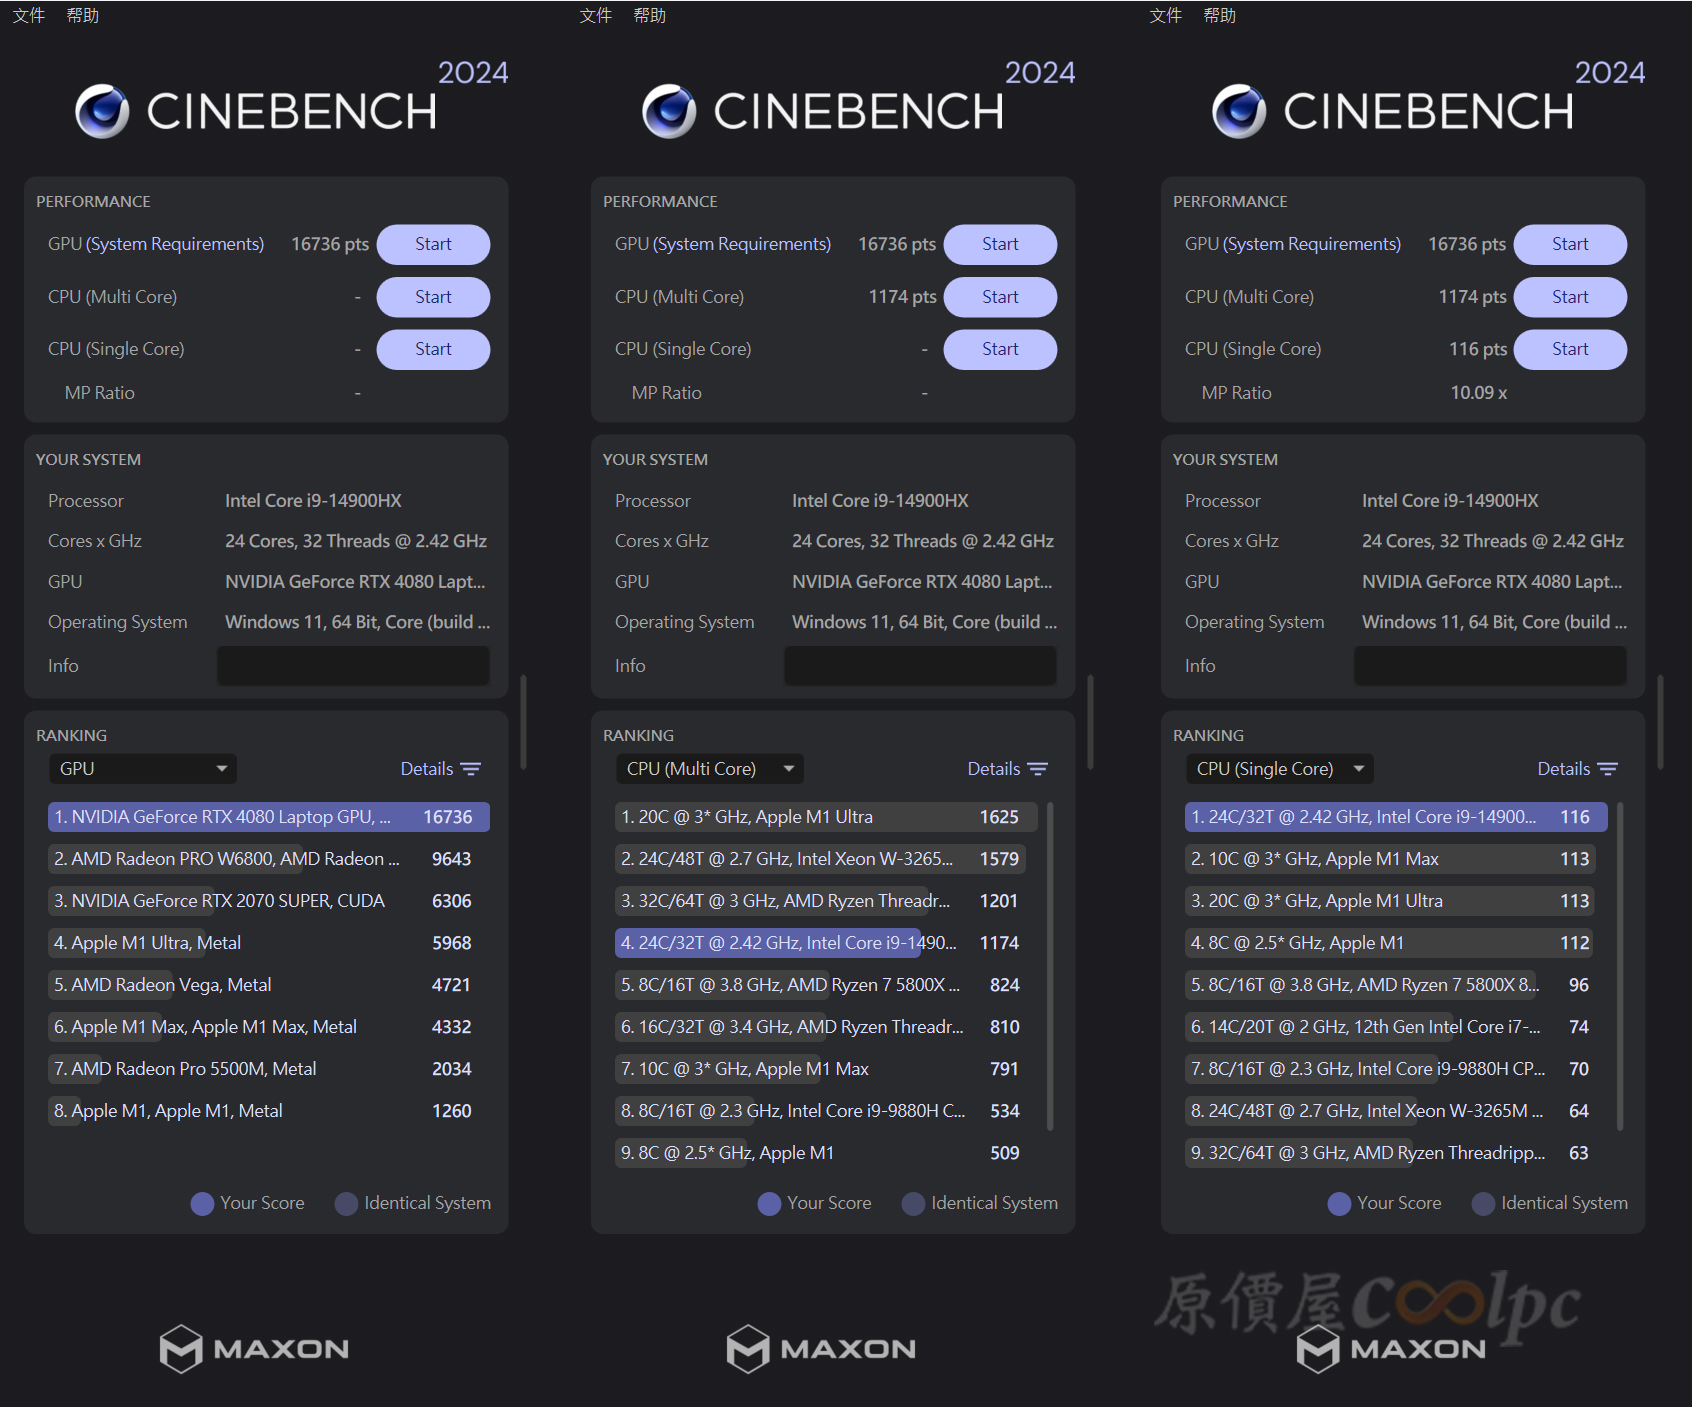
Task: Click Identical System legend dot in left window
Action: click(x=346, y=1204)
